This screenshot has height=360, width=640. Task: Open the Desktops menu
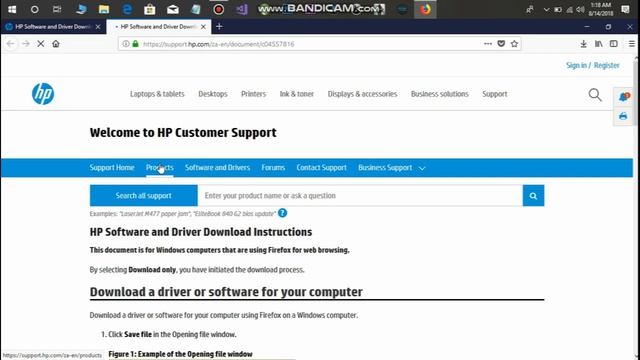213,94
